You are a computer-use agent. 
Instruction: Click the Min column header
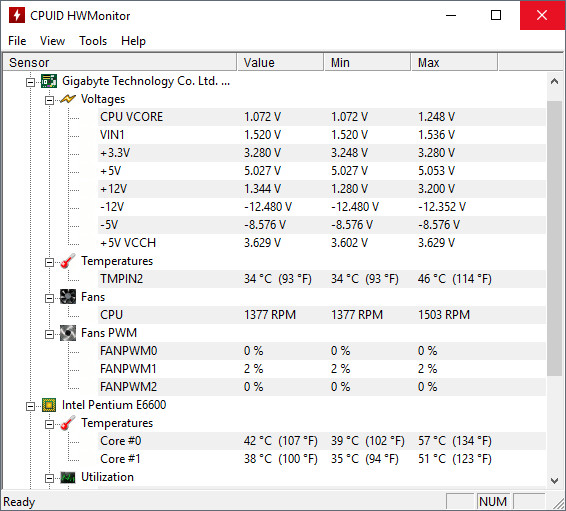368,62
